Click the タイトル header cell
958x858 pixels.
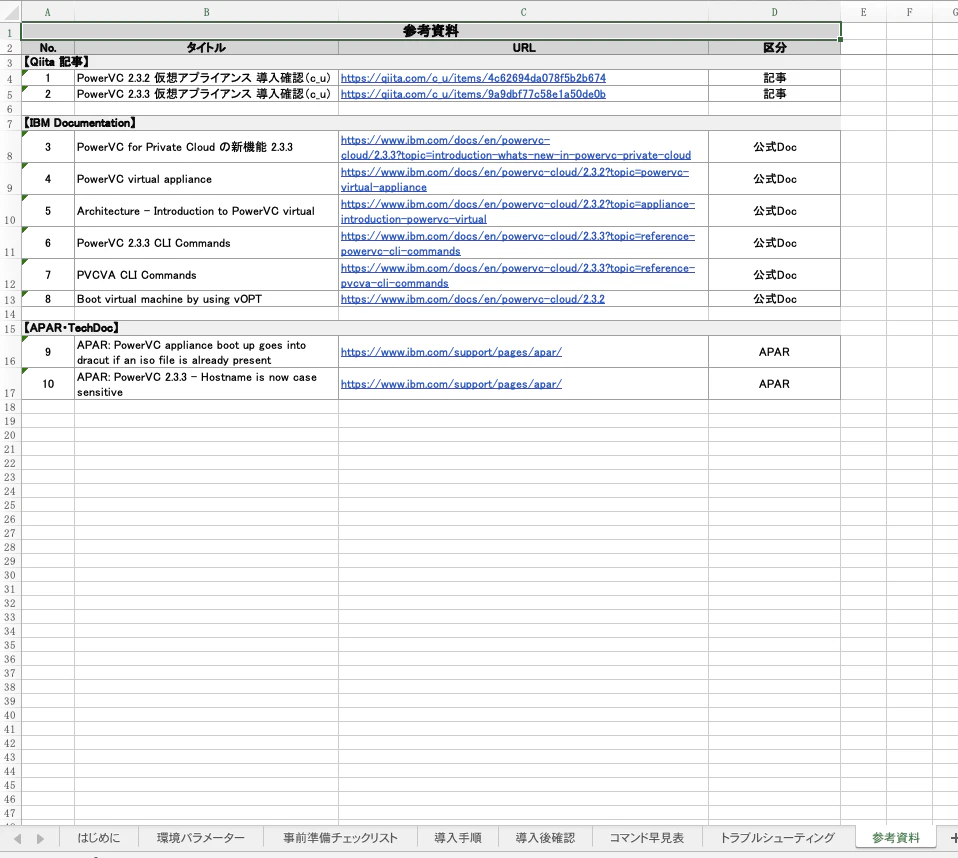(x=207, y=48)
